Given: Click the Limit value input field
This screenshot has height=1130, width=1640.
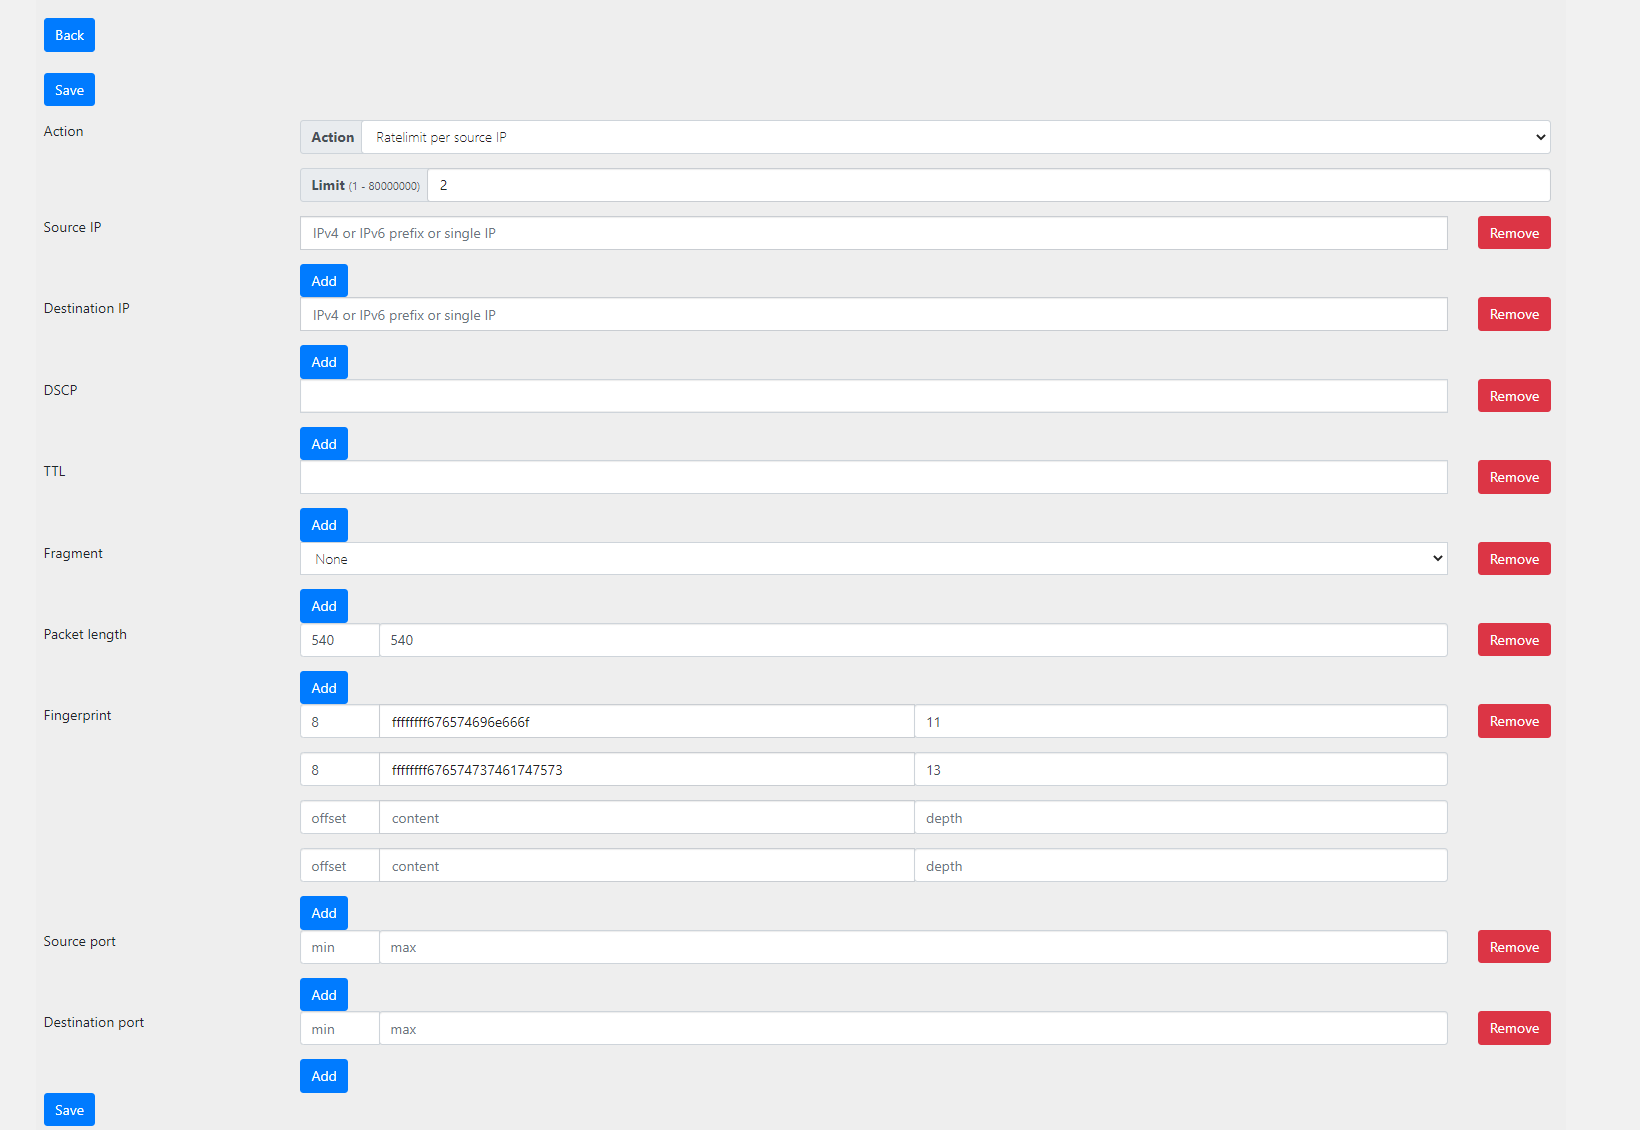Looking at the screenshot, I should 987,185.
